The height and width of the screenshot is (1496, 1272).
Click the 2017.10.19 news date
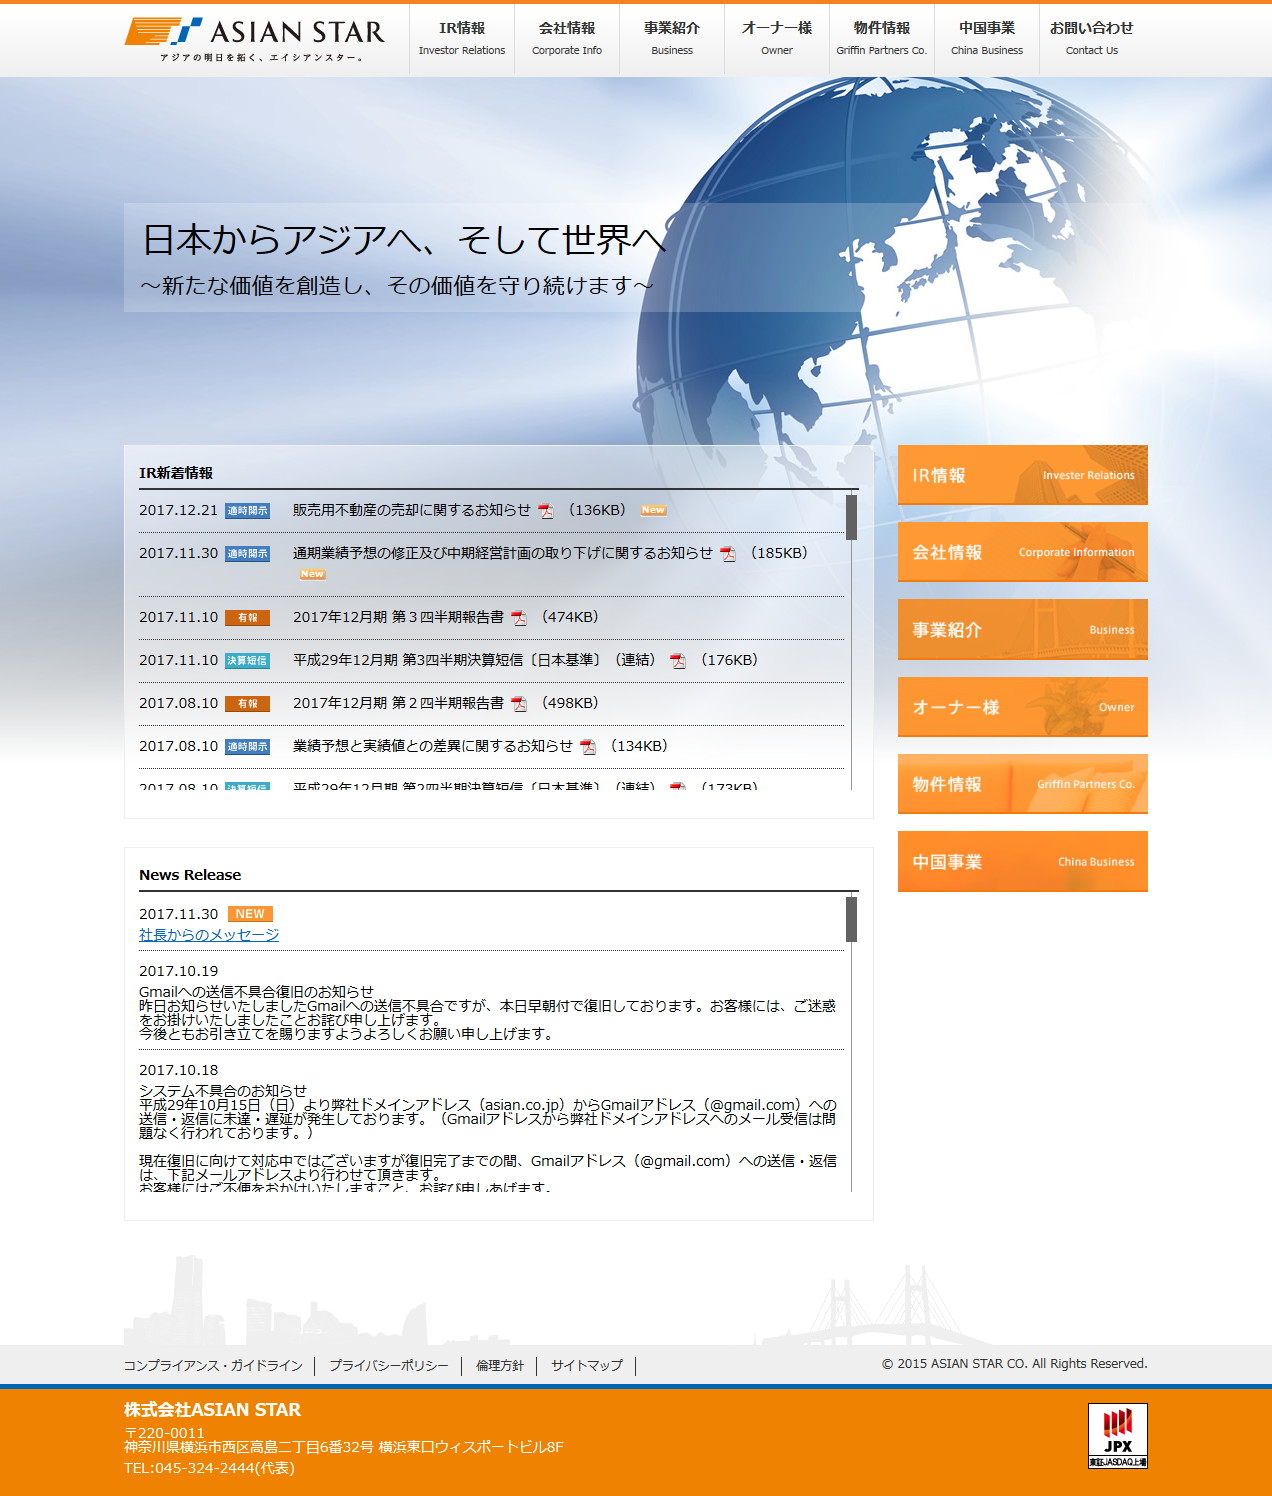(x=179, y=971)
